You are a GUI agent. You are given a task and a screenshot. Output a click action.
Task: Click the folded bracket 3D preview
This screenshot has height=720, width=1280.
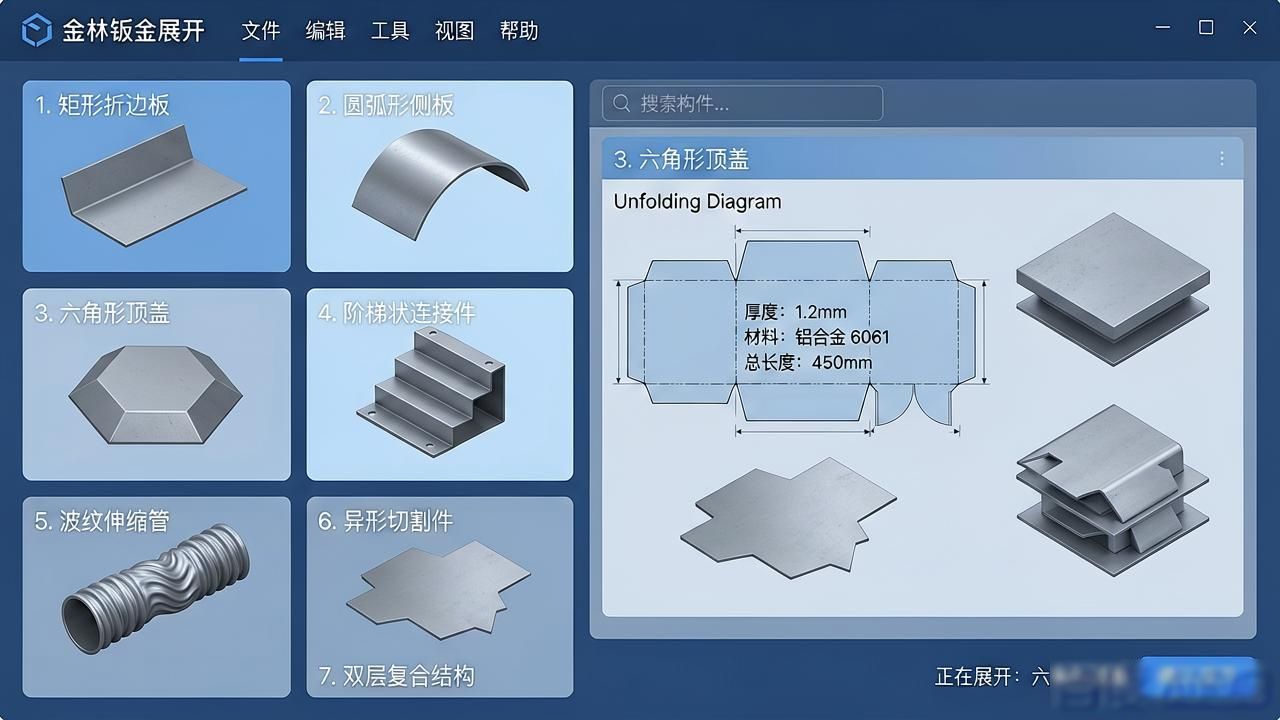click(1113, 490)
